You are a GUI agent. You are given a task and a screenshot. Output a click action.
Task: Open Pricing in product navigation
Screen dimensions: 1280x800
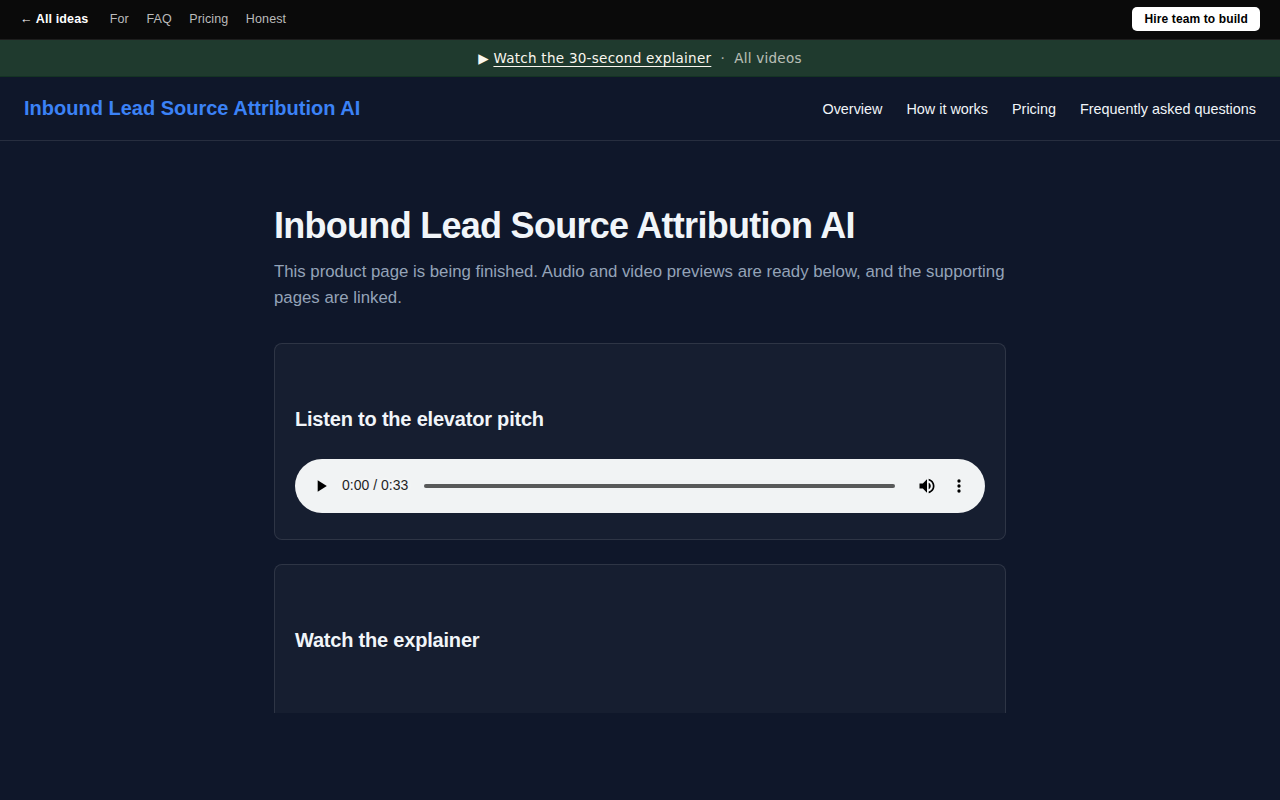(x=1034, y=109)
